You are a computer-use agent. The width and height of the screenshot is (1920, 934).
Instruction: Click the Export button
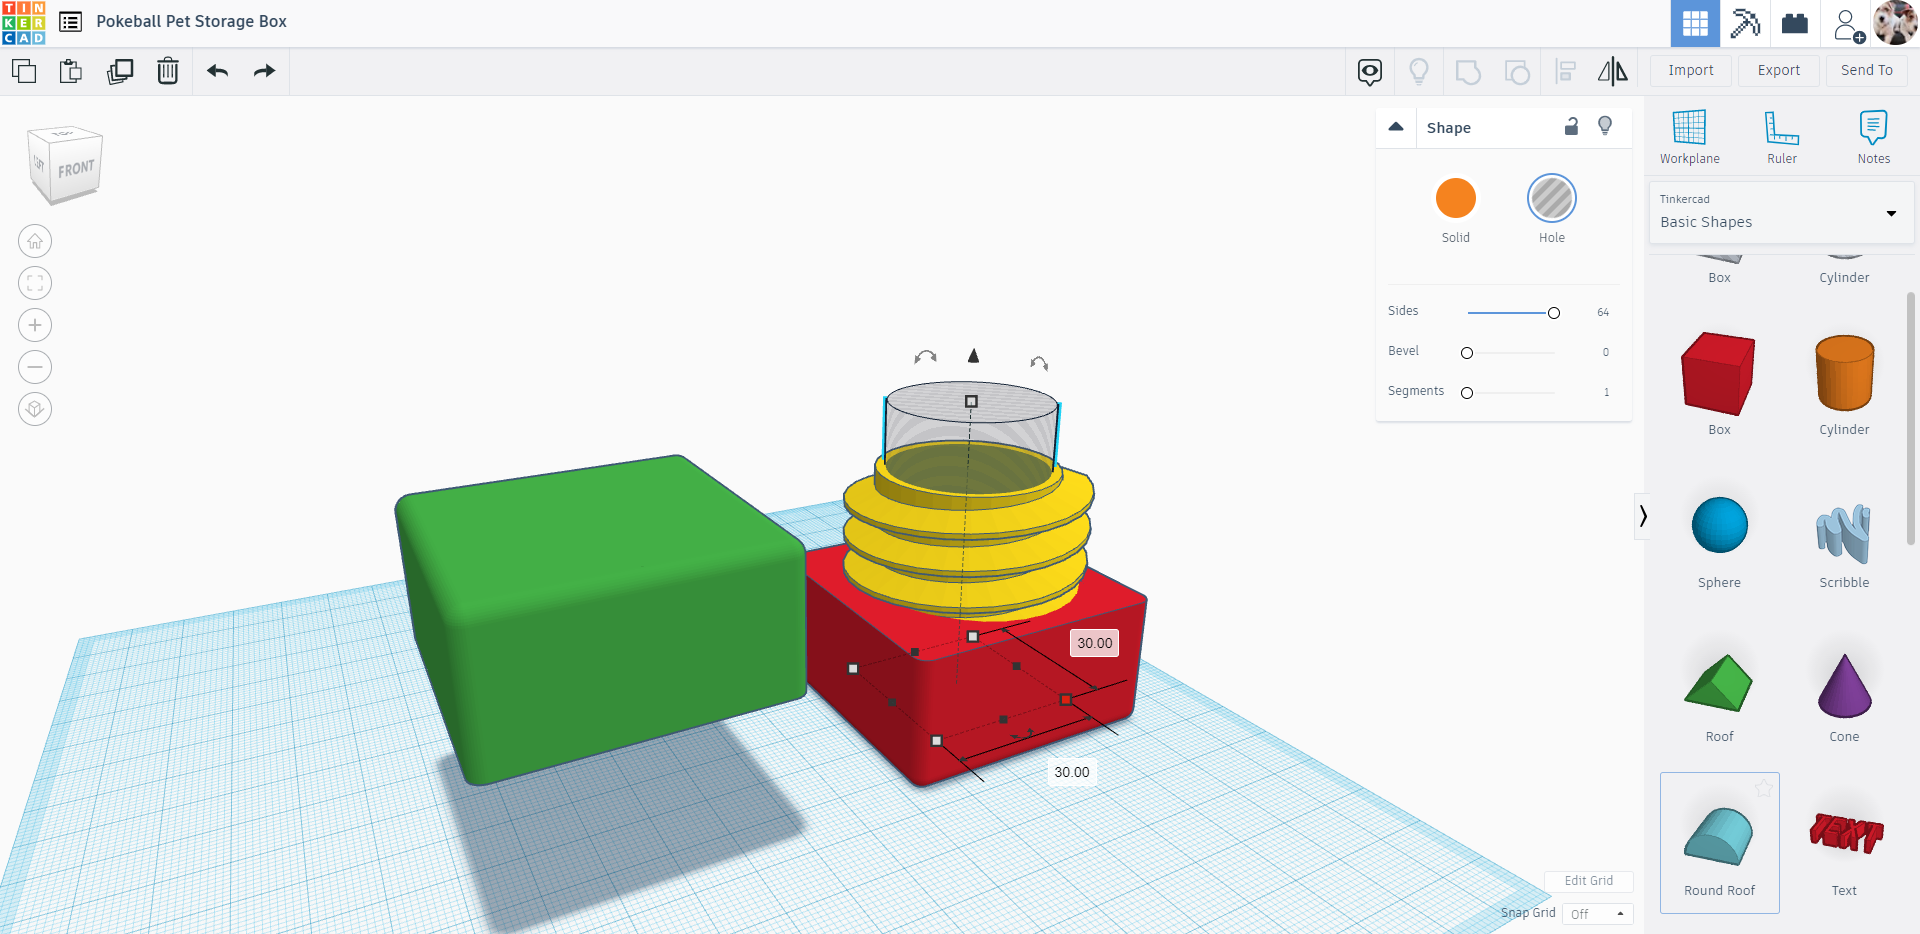tap(1779, 70)
